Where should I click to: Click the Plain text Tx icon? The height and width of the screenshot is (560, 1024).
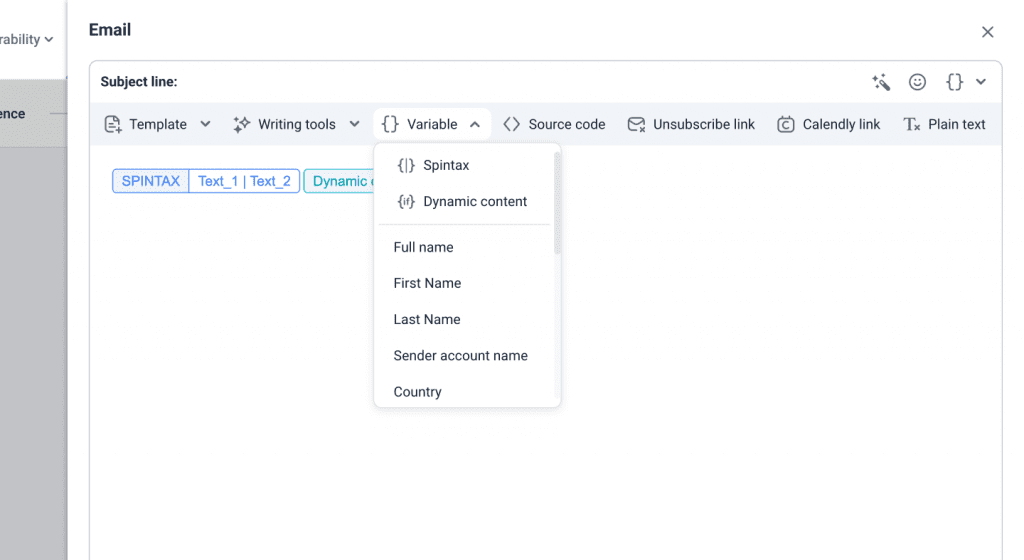[x=911, y=124]
